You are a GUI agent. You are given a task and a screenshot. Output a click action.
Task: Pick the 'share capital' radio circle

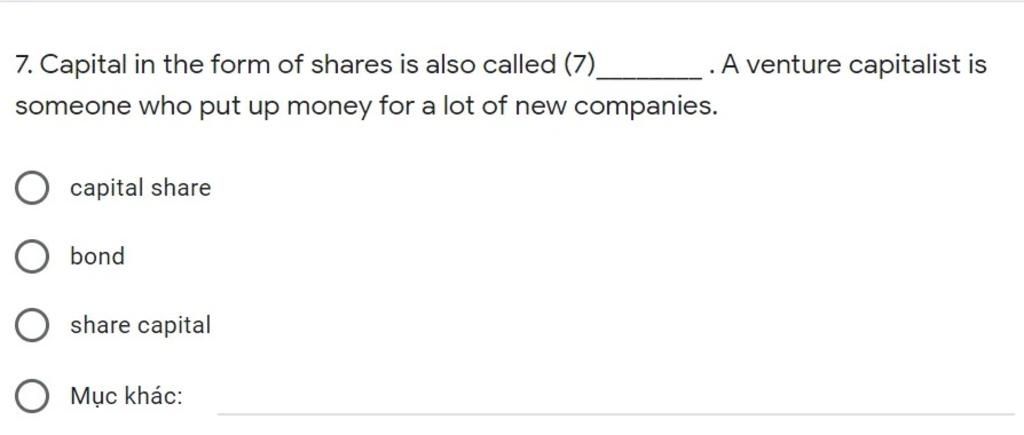tap(31, 326)
